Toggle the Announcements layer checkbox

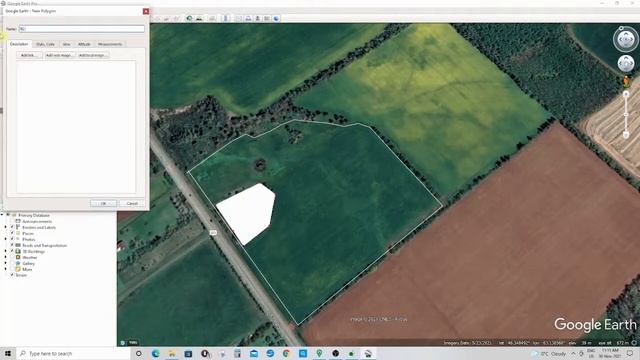[12, 221]
